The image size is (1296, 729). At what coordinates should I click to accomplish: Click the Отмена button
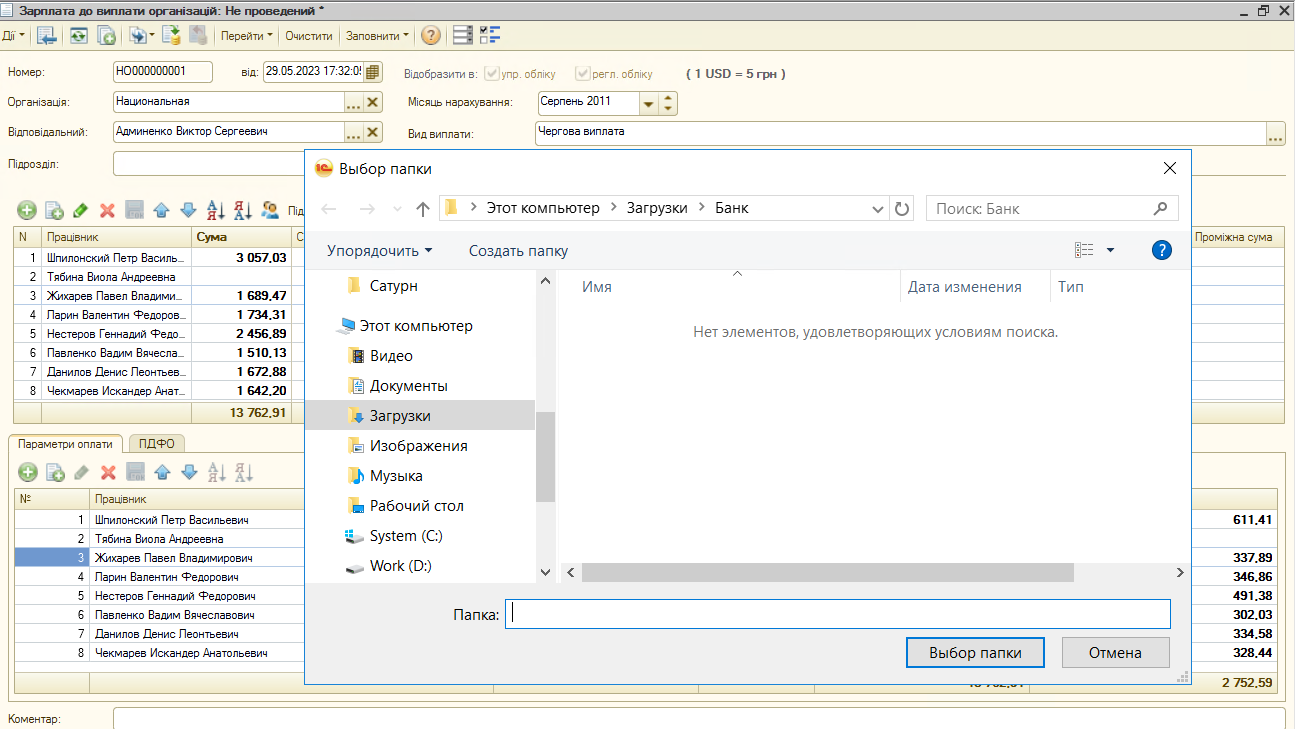pos(1115,653)
